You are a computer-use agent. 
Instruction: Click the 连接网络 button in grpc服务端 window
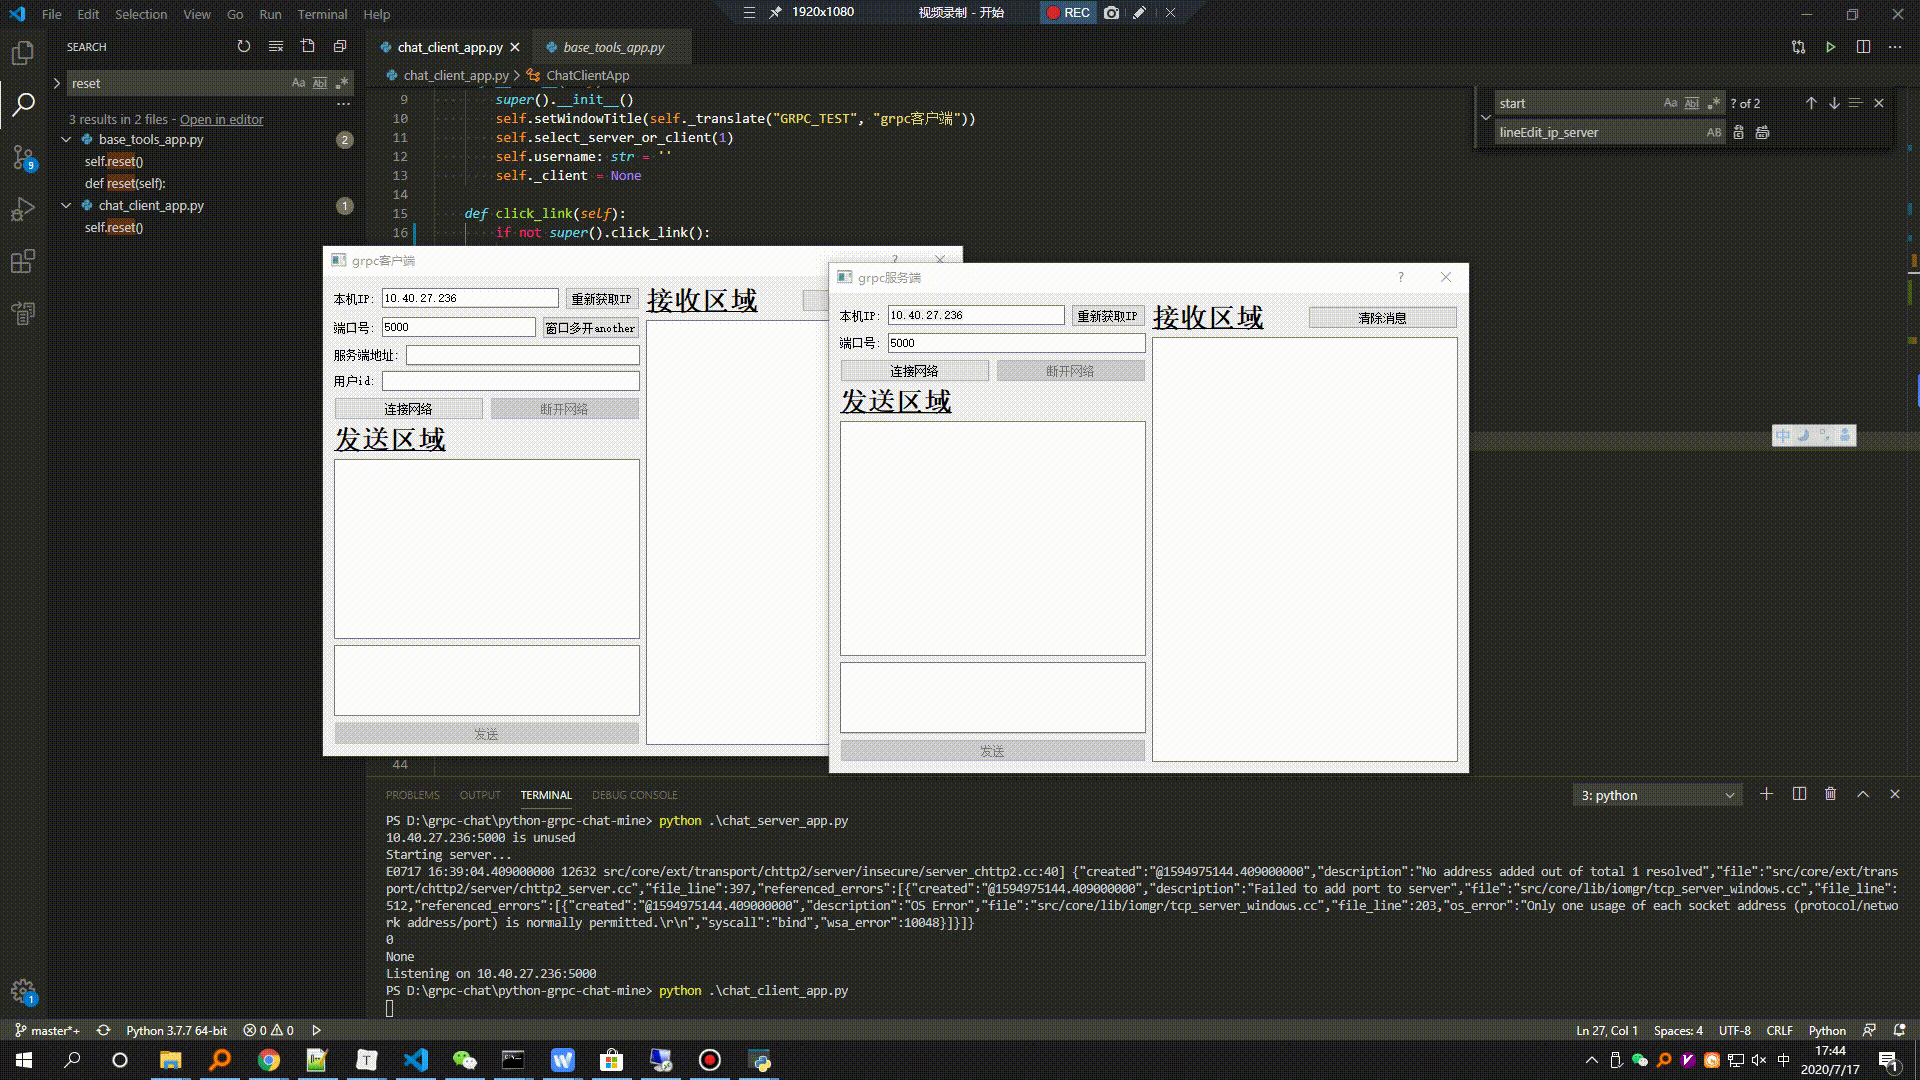913,370
